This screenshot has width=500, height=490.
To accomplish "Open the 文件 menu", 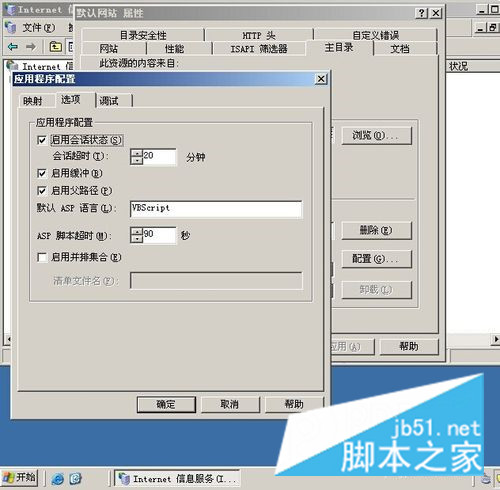I will [x=38, y=28].
